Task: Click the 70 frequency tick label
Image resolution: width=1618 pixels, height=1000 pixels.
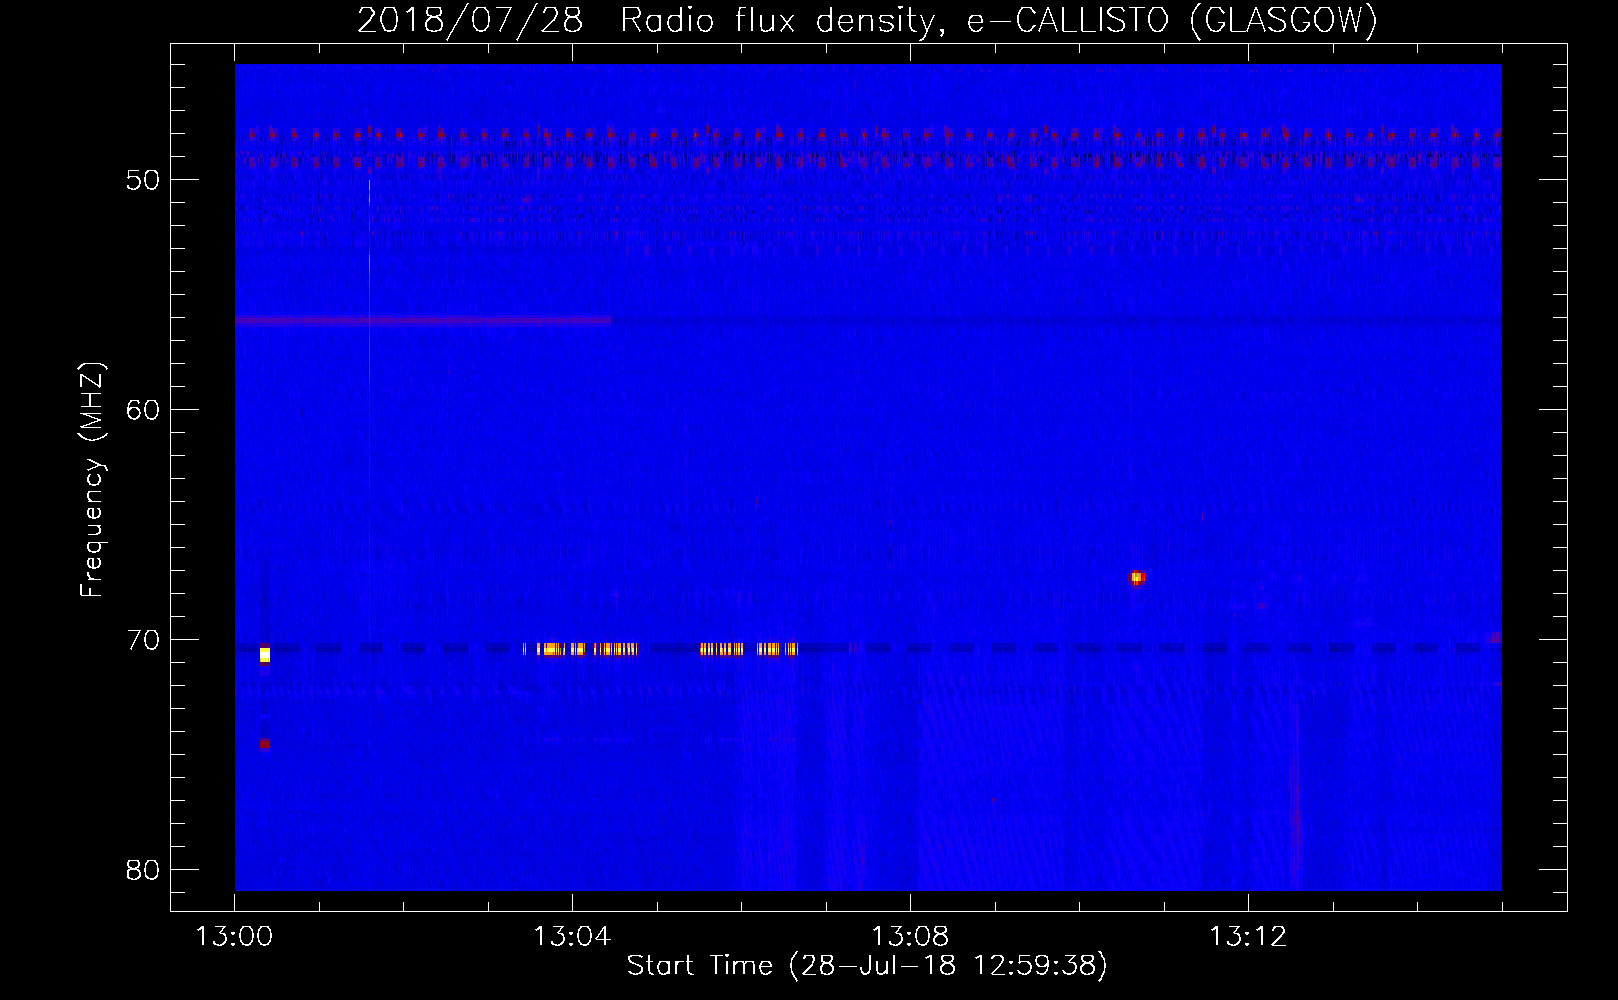Action: (x=144, y=640)
